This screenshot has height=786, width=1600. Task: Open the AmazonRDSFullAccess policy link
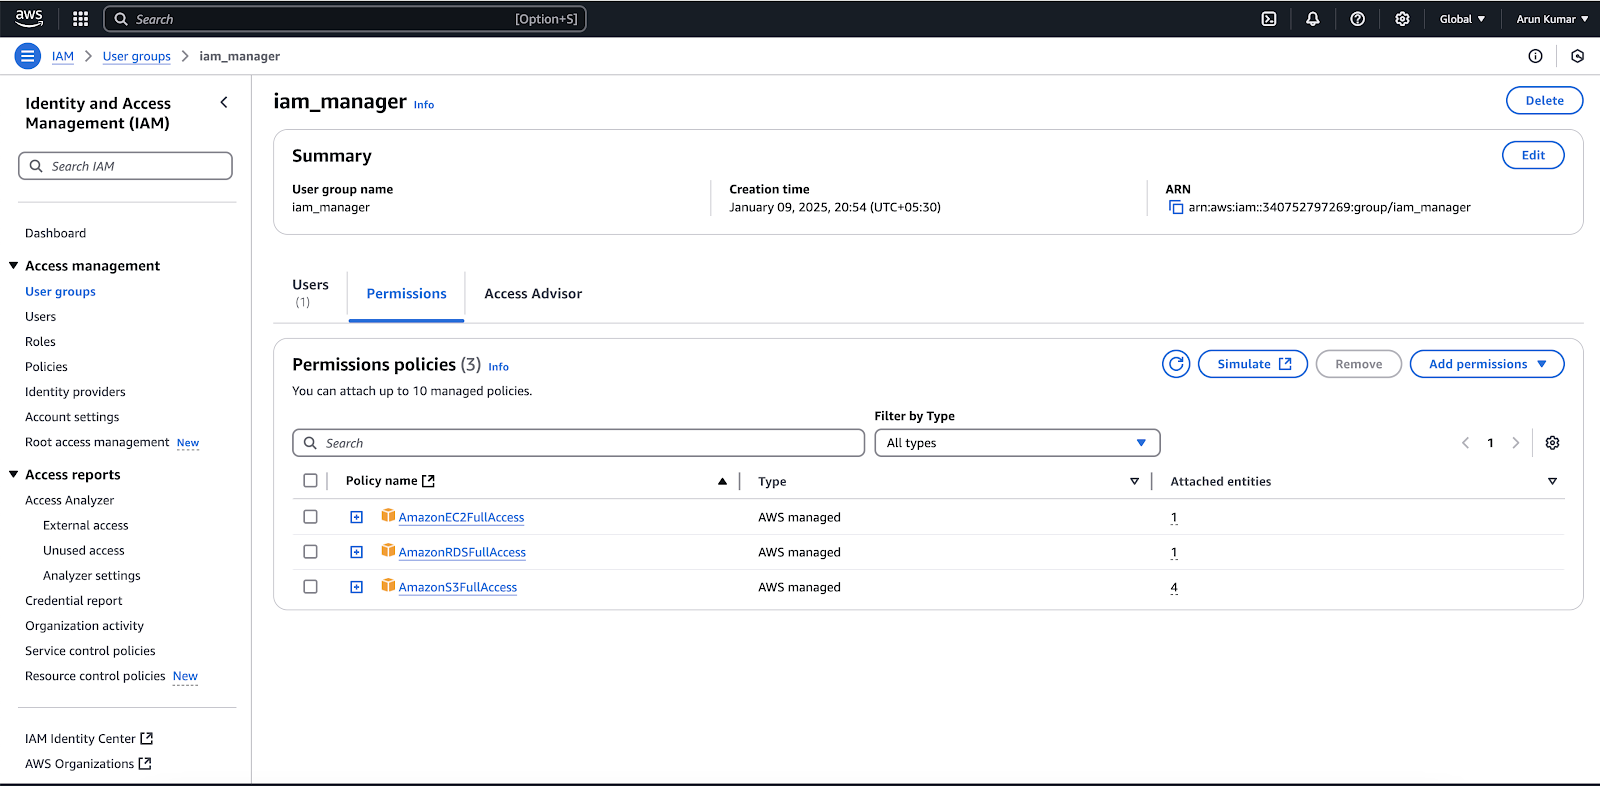(x=462, y=552)
